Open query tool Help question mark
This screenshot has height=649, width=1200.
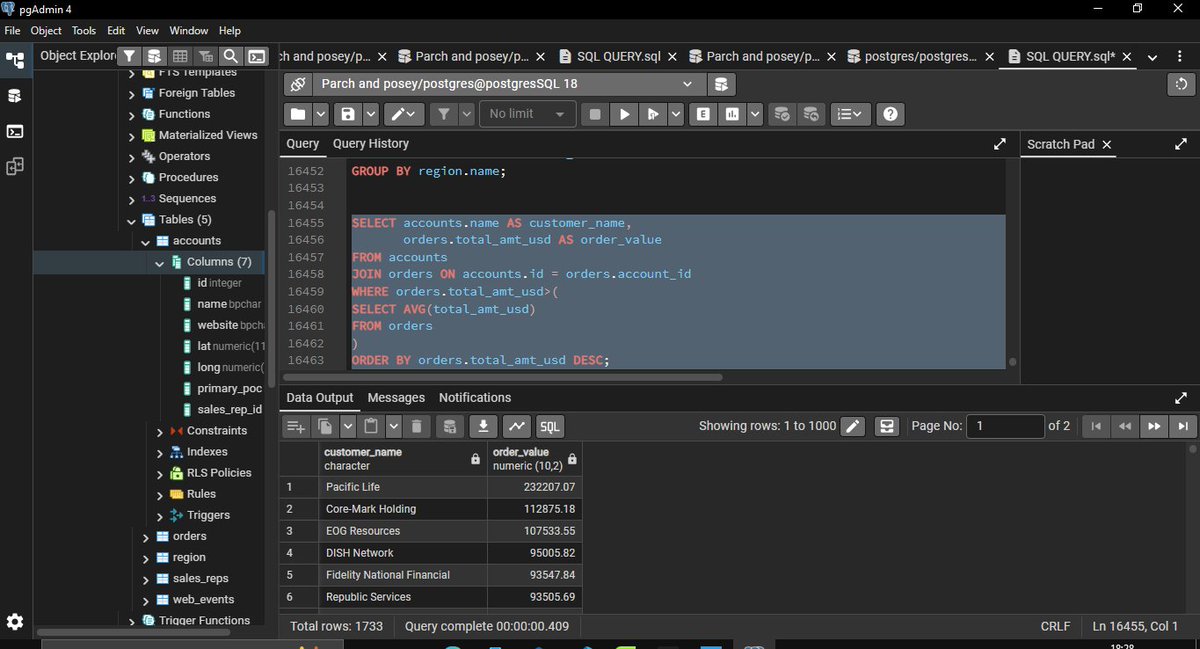click(891, 114)
